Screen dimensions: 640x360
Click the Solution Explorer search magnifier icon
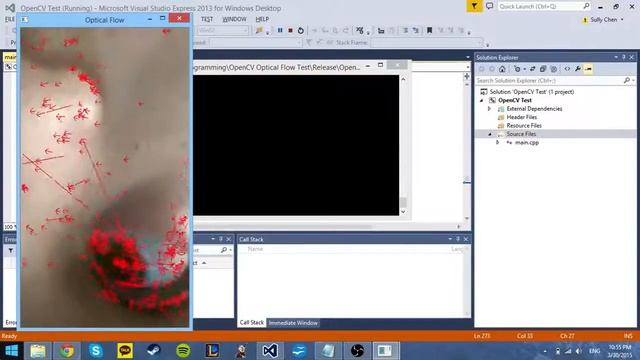point(627,80)
